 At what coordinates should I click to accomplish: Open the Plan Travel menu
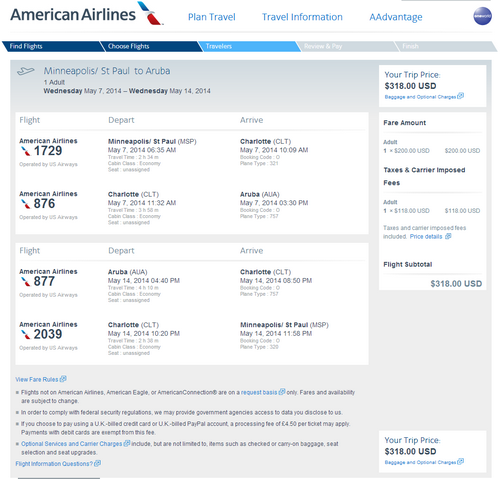pos(212,17)
